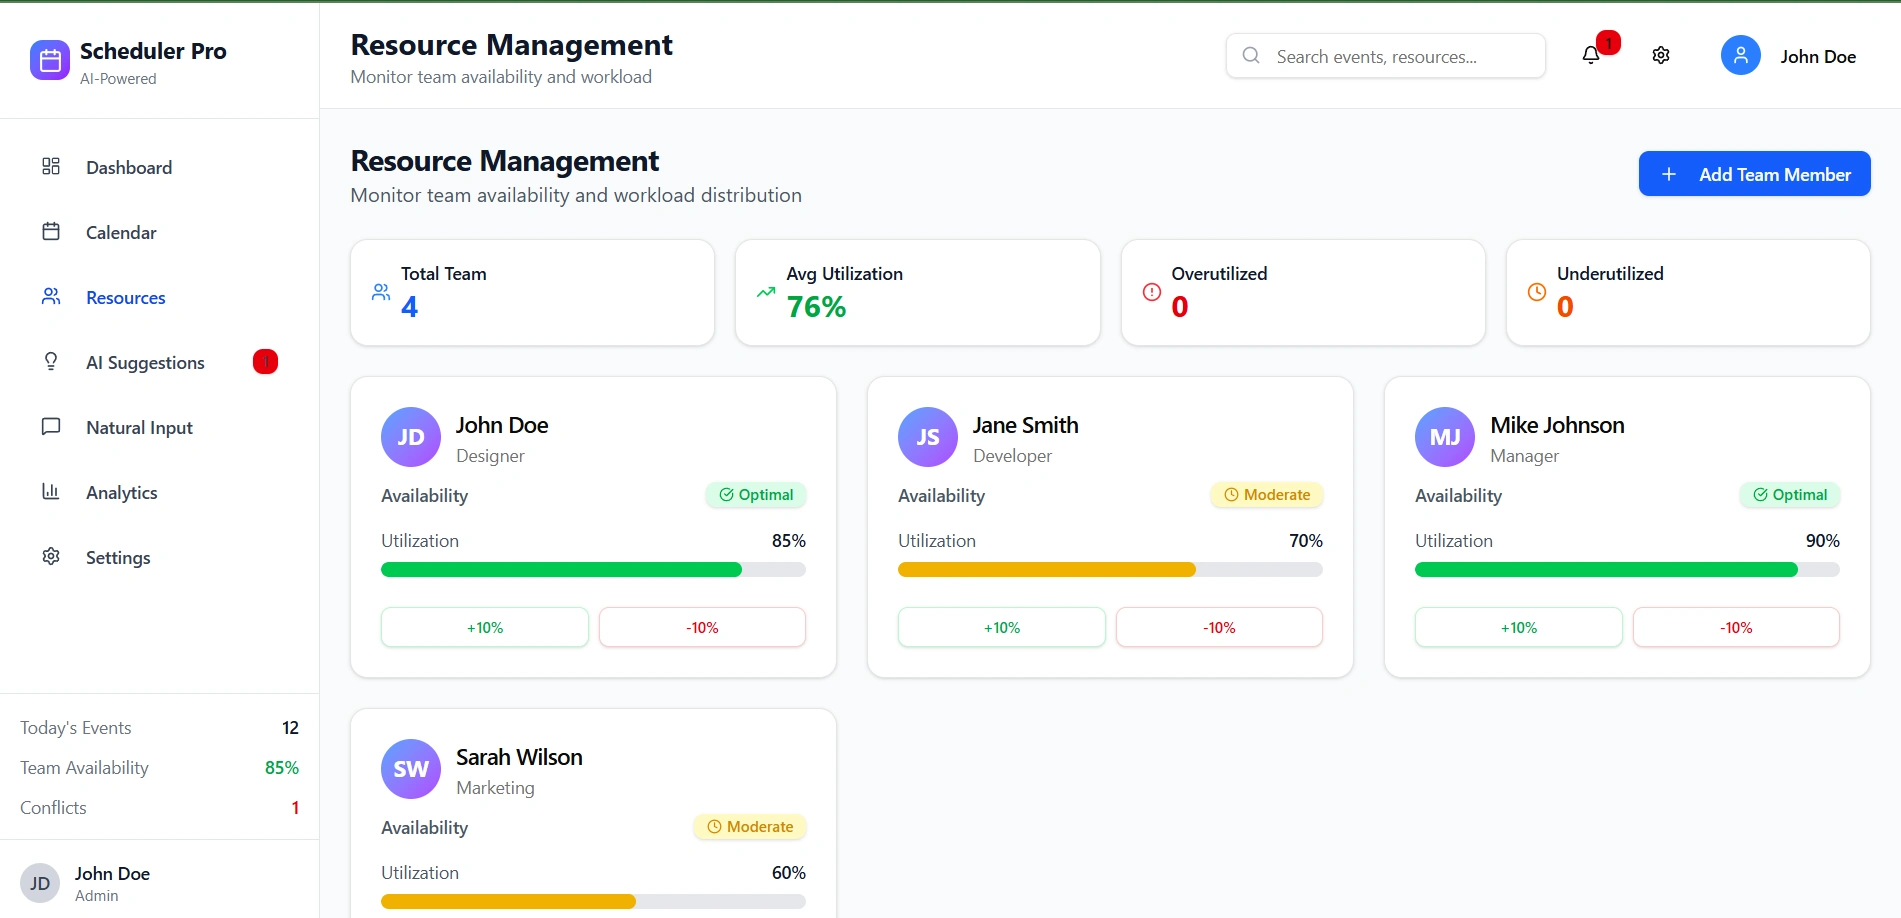Click Mike Johnson's utilization progress bar

pos(1627,569)
